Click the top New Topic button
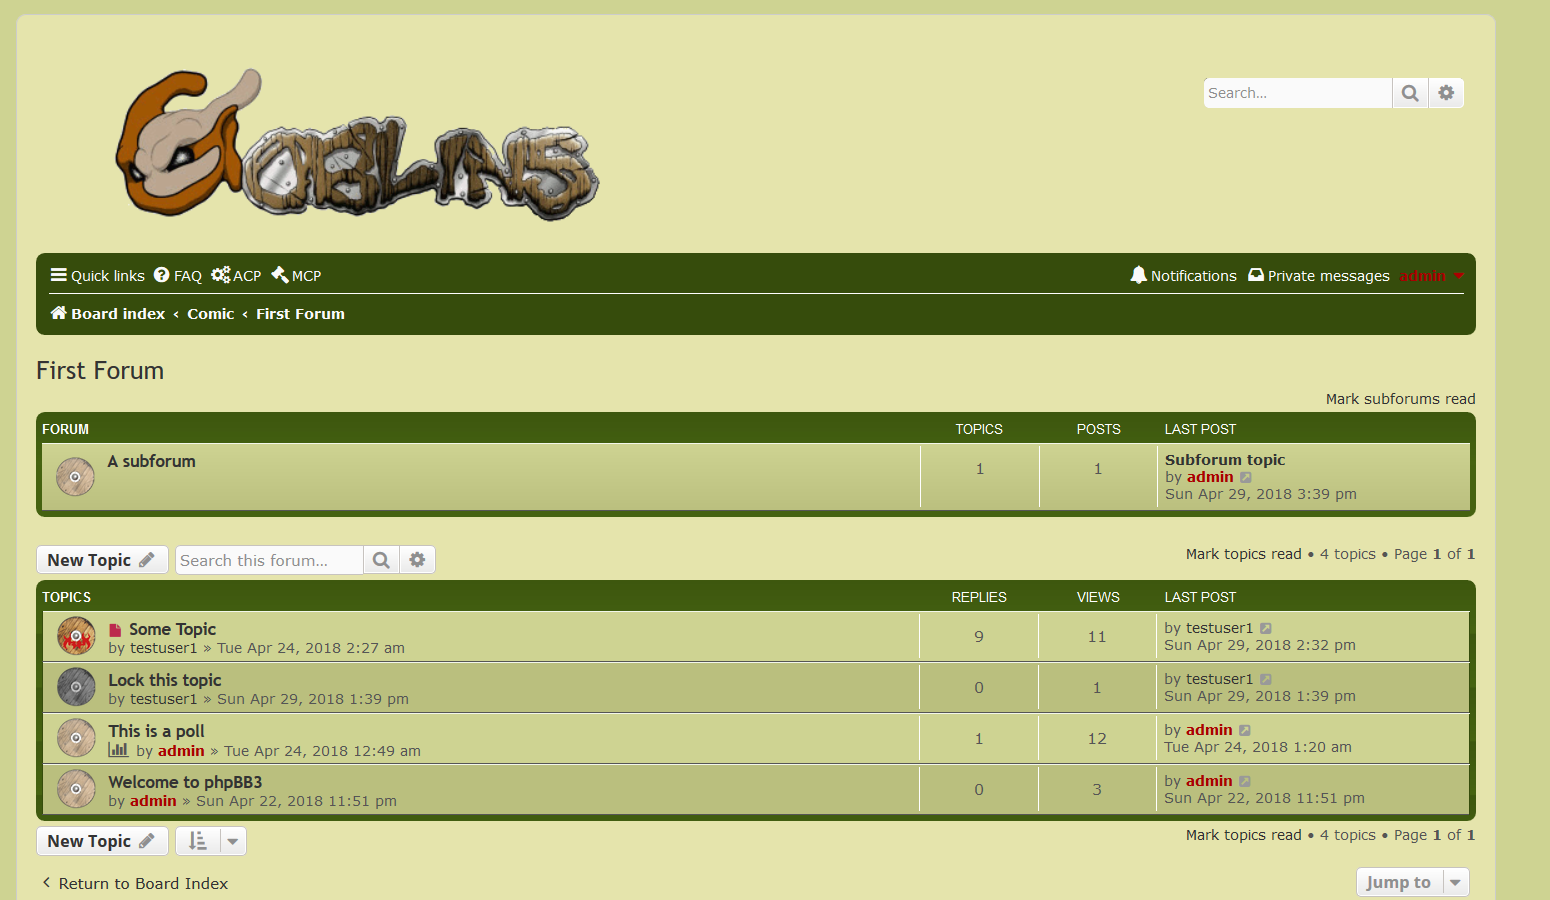This screenshot has width=1550, height=900. (102, 560)
